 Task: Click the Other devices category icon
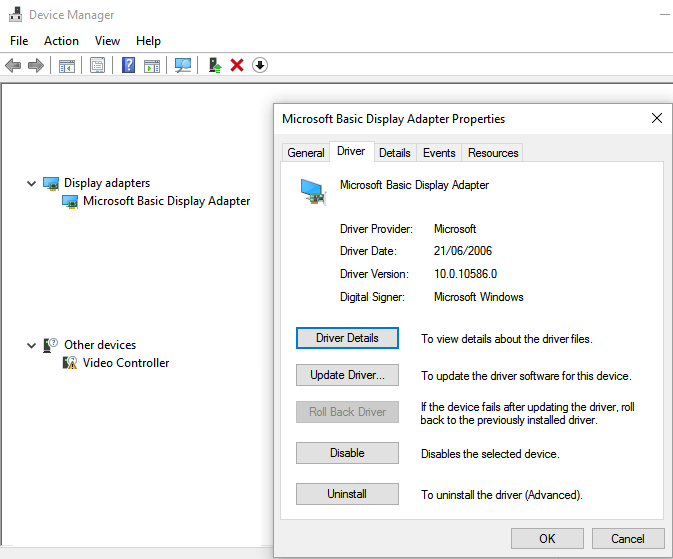[50, 345]
